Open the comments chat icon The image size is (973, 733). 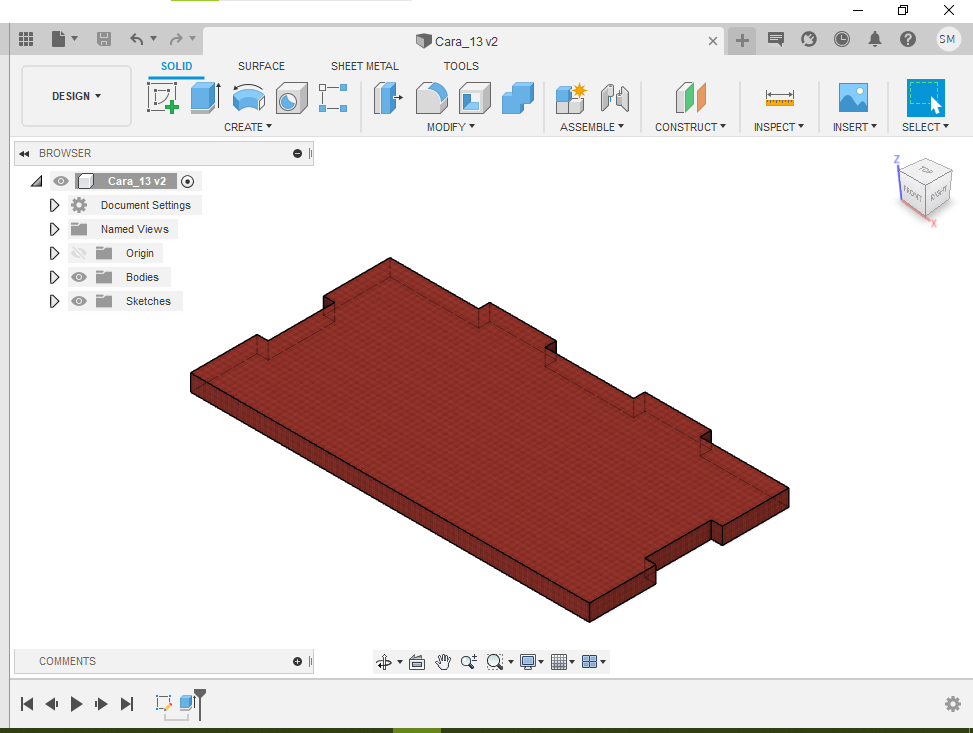[x=776, y=39]
